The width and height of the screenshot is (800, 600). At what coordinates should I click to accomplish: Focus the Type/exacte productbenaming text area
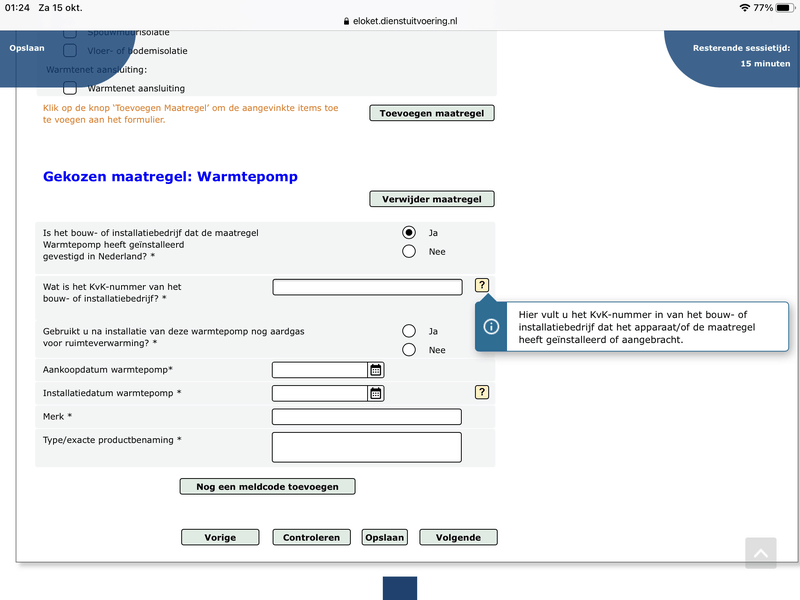click(367, 447)
